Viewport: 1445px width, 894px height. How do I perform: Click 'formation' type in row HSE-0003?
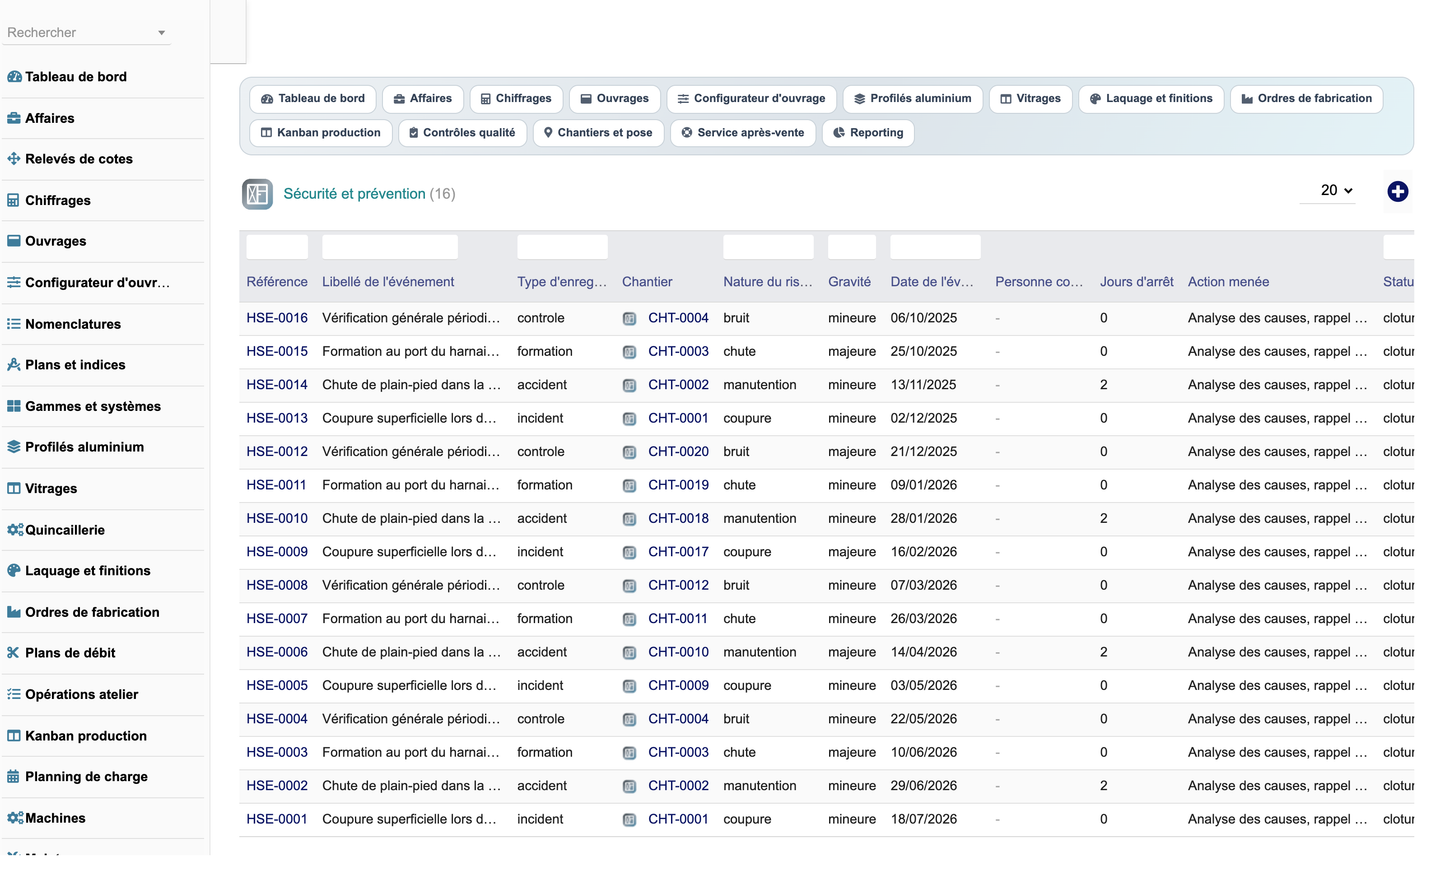545,753
